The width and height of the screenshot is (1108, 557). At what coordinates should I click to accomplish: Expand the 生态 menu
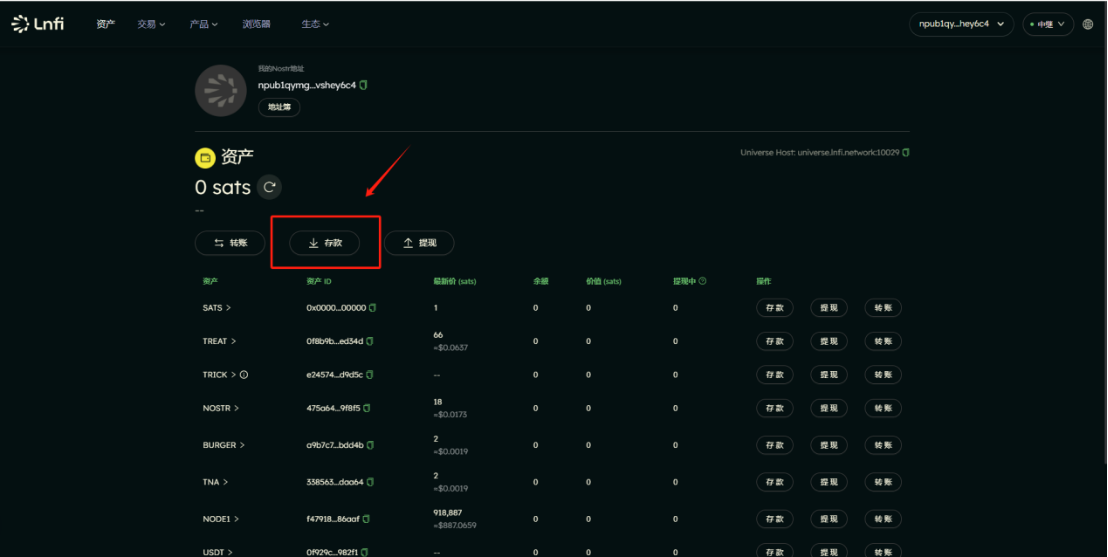click(x=315, y=24)
